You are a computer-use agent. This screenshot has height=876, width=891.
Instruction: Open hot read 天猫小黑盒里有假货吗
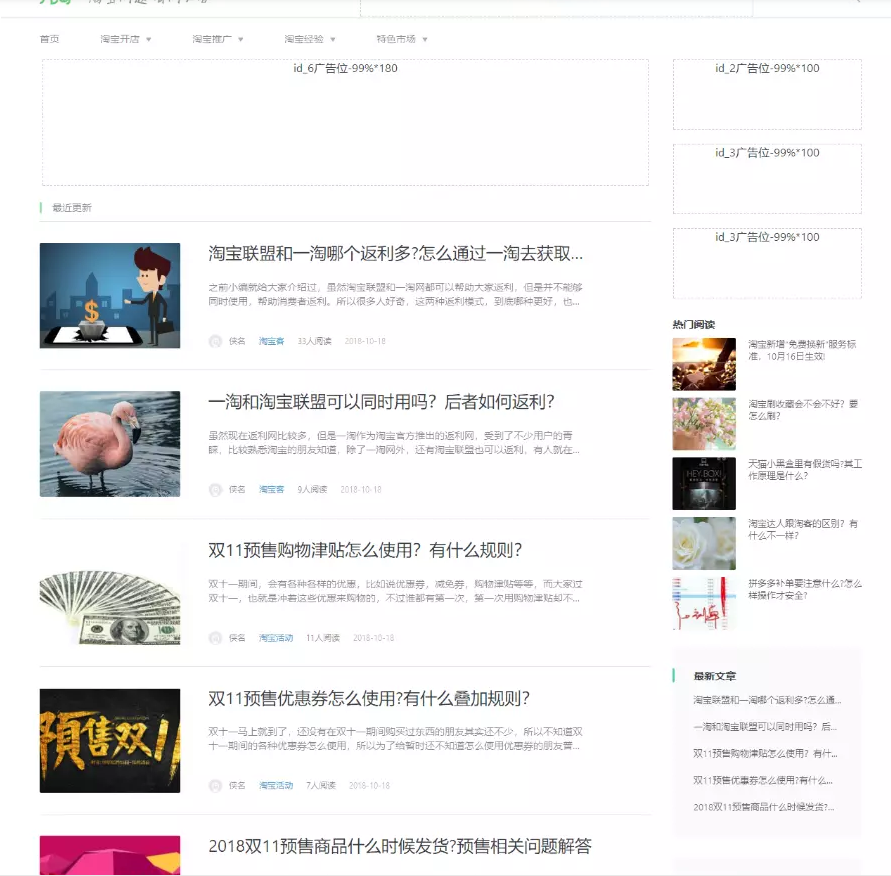tap(805, 469)
